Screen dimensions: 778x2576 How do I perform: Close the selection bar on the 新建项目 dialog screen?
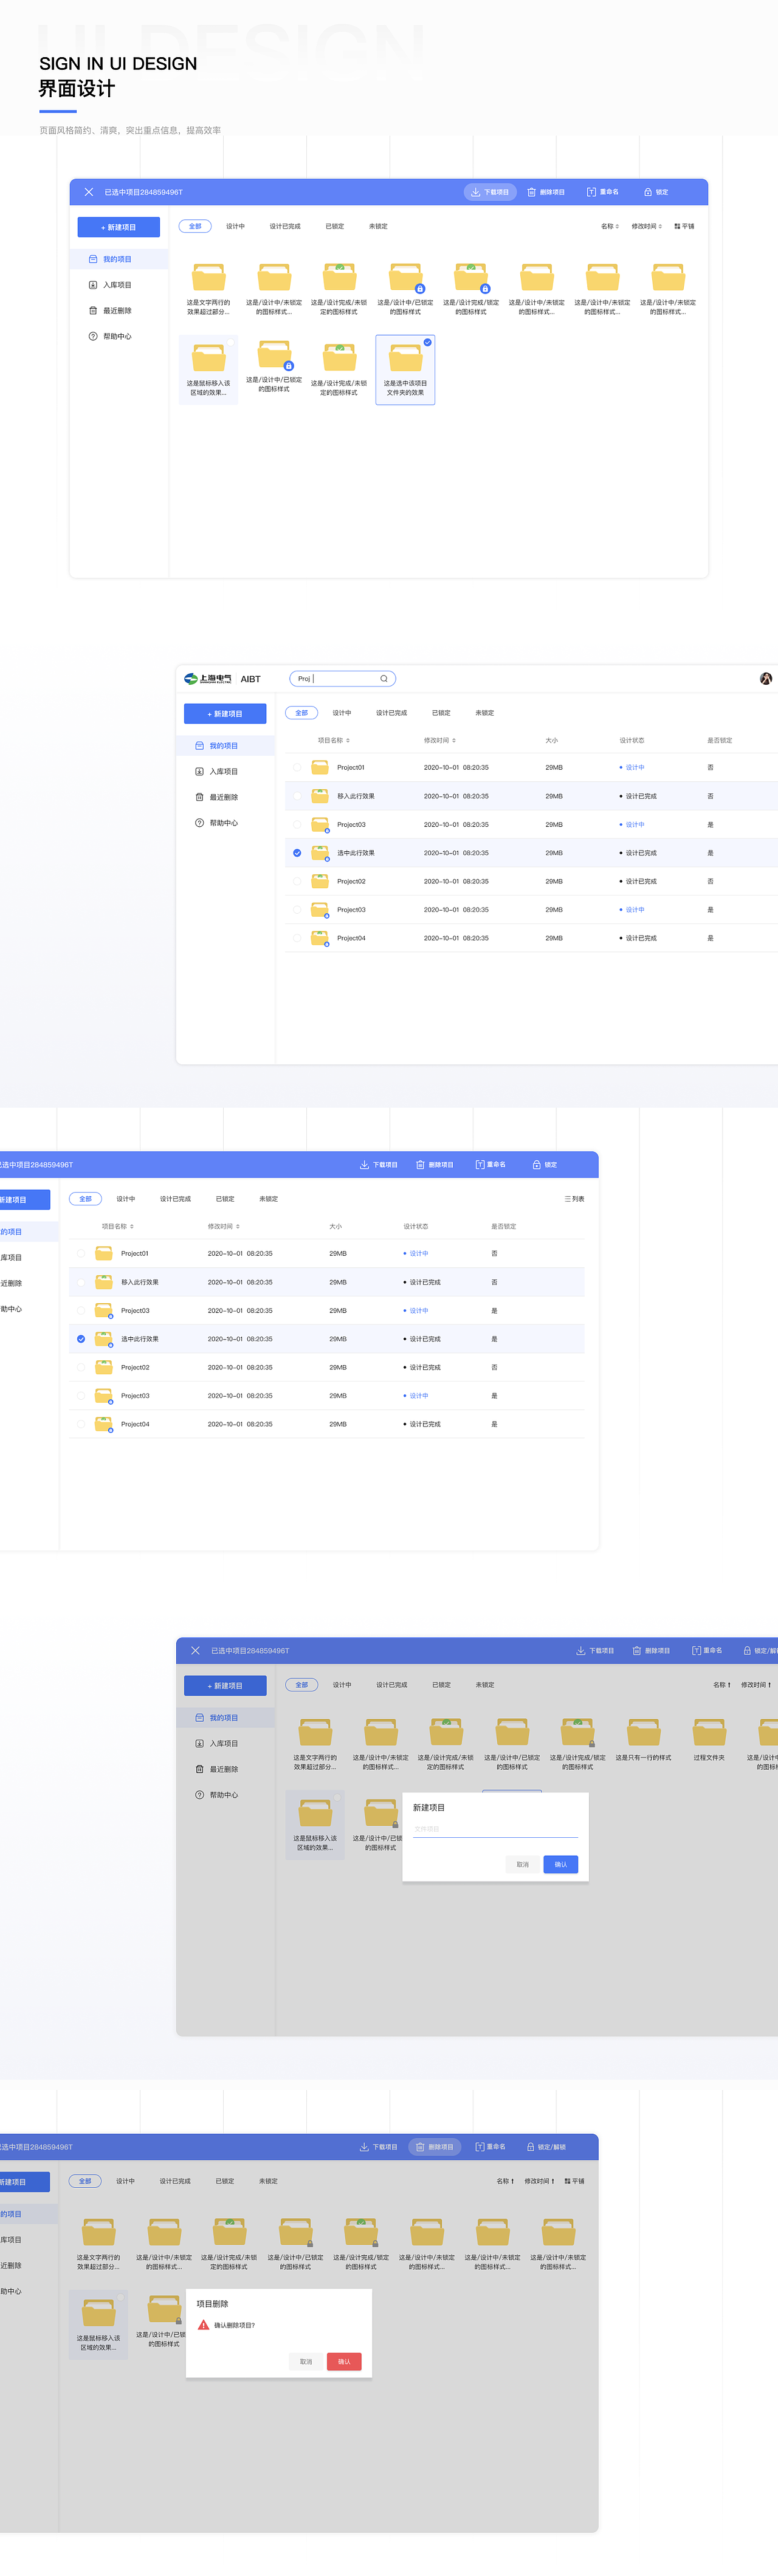pyautogui.click(x=195, y=1651)
